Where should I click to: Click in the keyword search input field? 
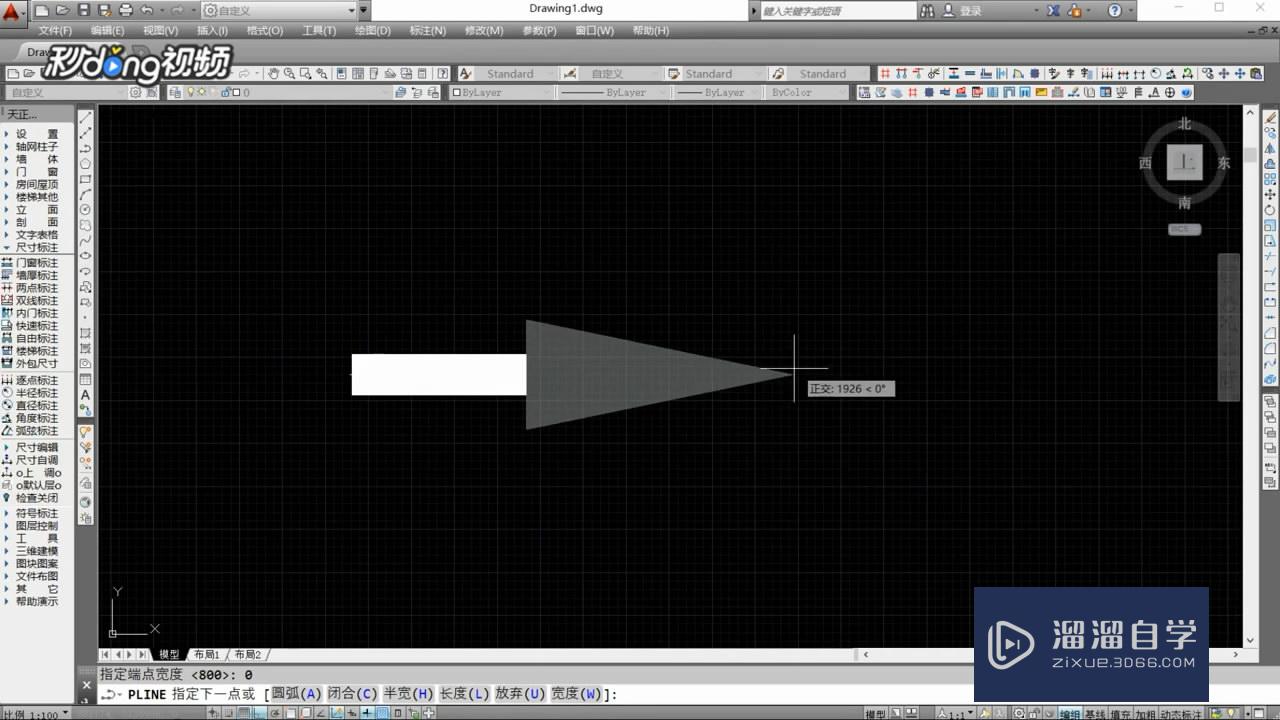pyautogui.click(x=838, y=10)
